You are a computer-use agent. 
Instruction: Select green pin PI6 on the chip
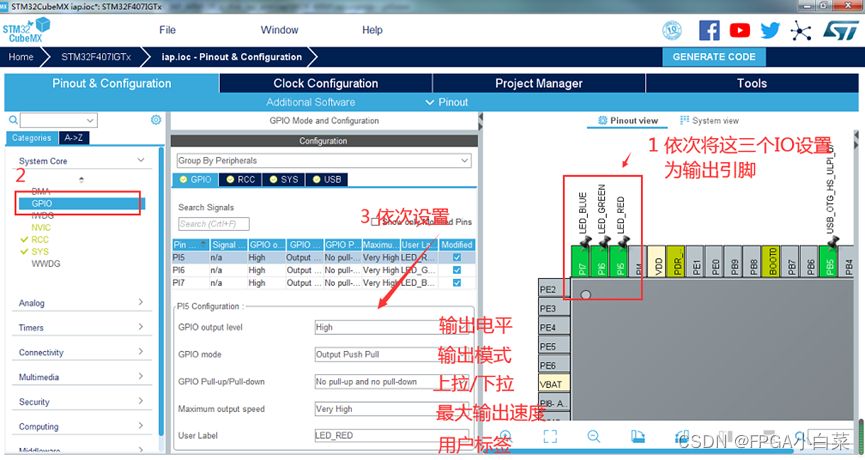pyautogui.click(x=600, y=261)
